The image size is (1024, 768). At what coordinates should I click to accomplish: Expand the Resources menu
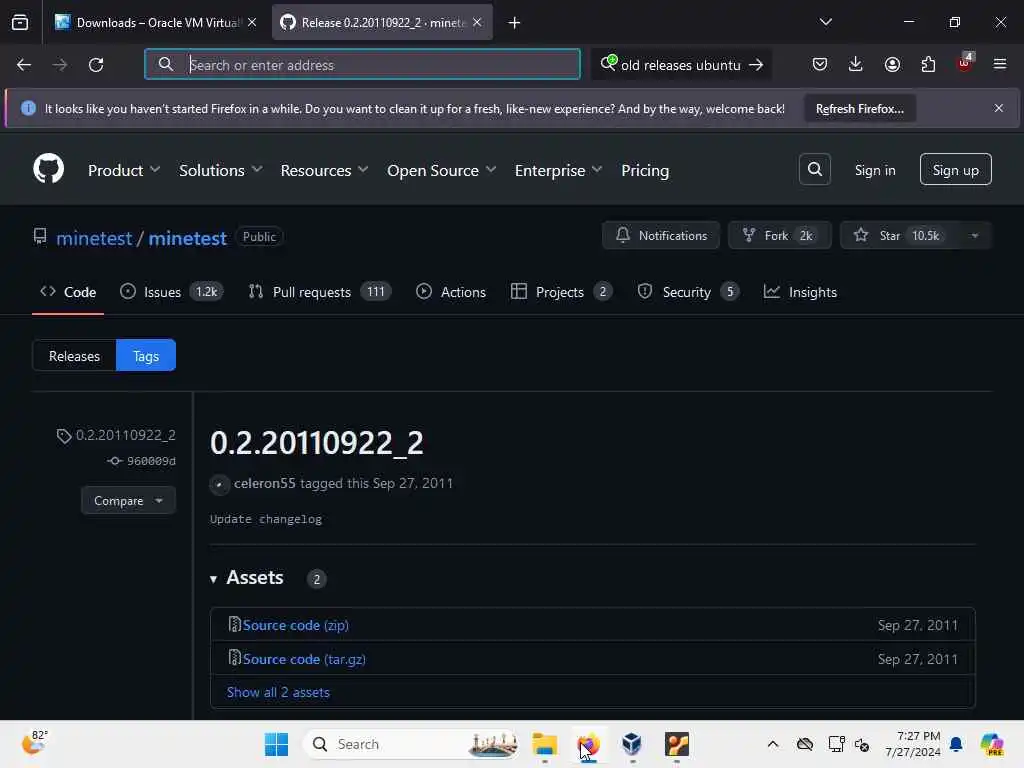[x=325, y=170]
